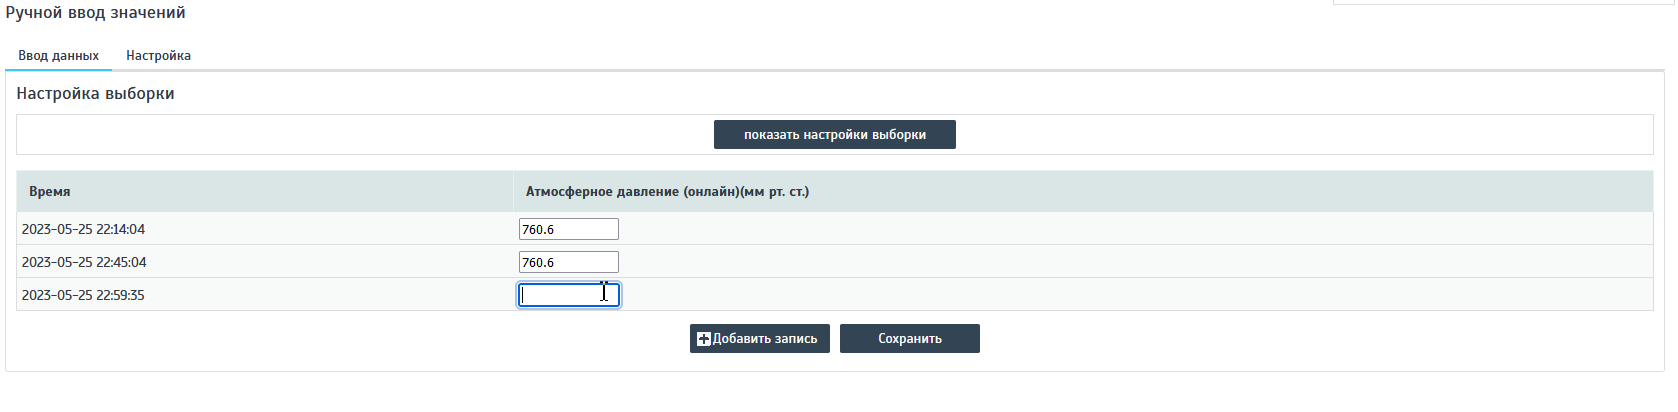The height and width of the screenshot is (412, 1678).
Task: Click the 760.6 value in the second row
Action: pos(538,263)
